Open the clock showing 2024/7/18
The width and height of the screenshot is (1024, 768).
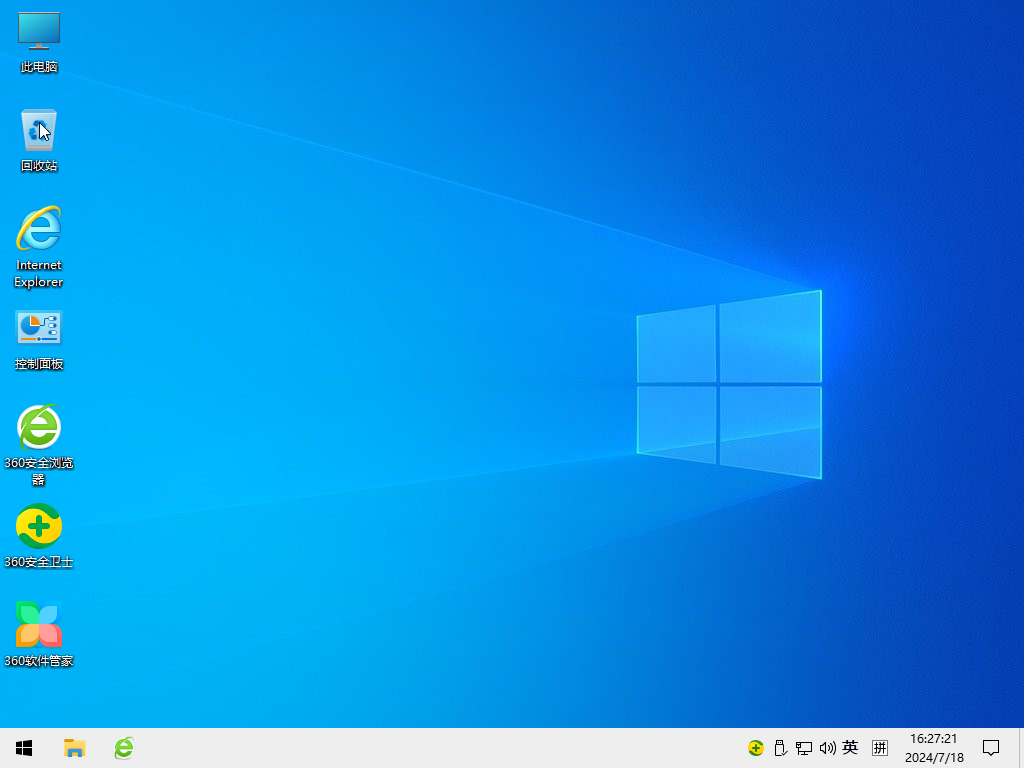[933, 747]
